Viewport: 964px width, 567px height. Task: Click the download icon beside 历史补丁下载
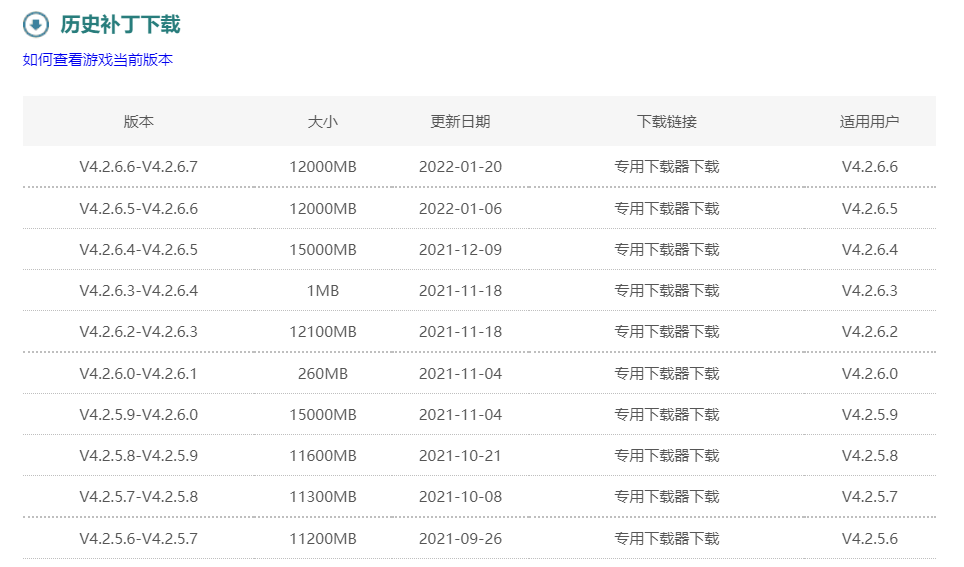click(x=36, y=25)
